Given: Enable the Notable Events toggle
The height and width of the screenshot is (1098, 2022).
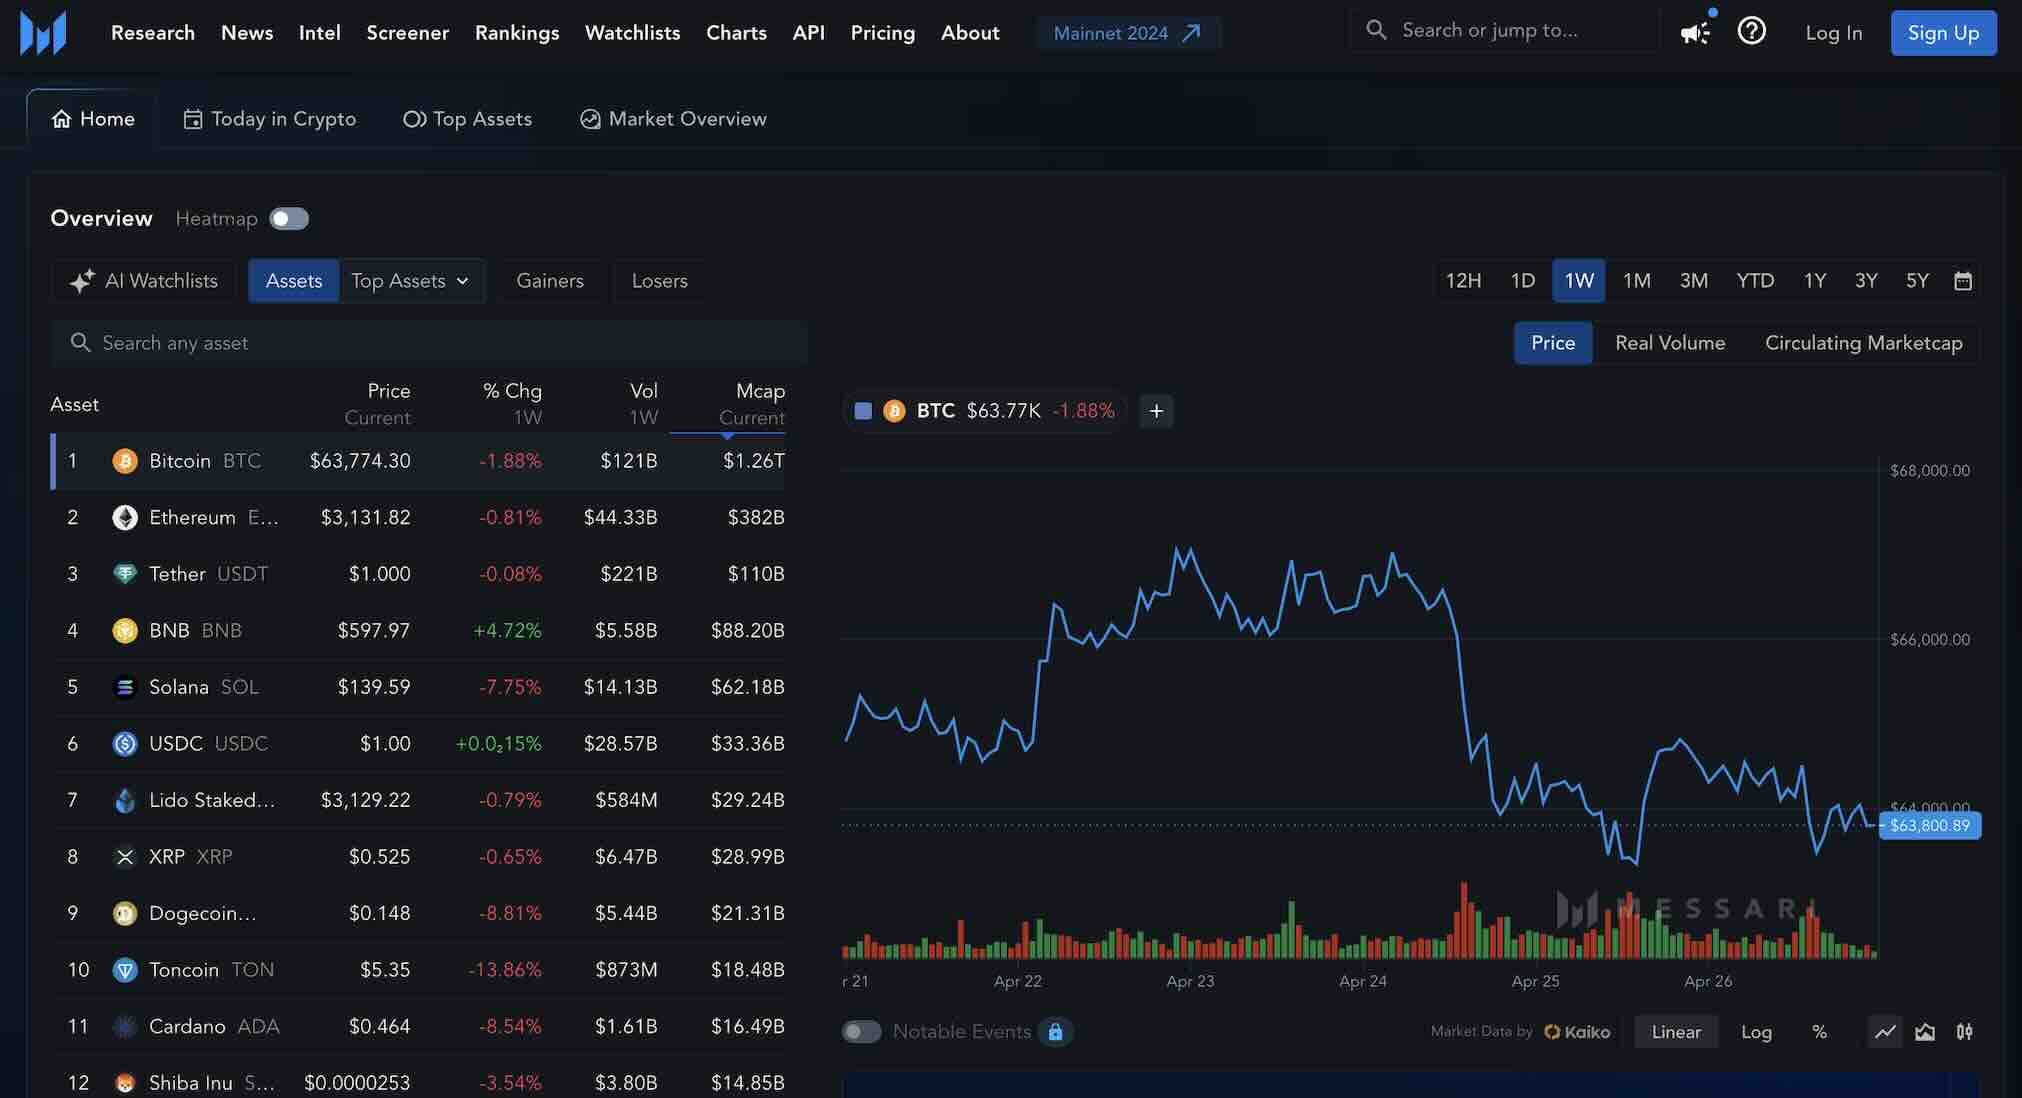Looking at the screenshot, I should pos(861,1031).
